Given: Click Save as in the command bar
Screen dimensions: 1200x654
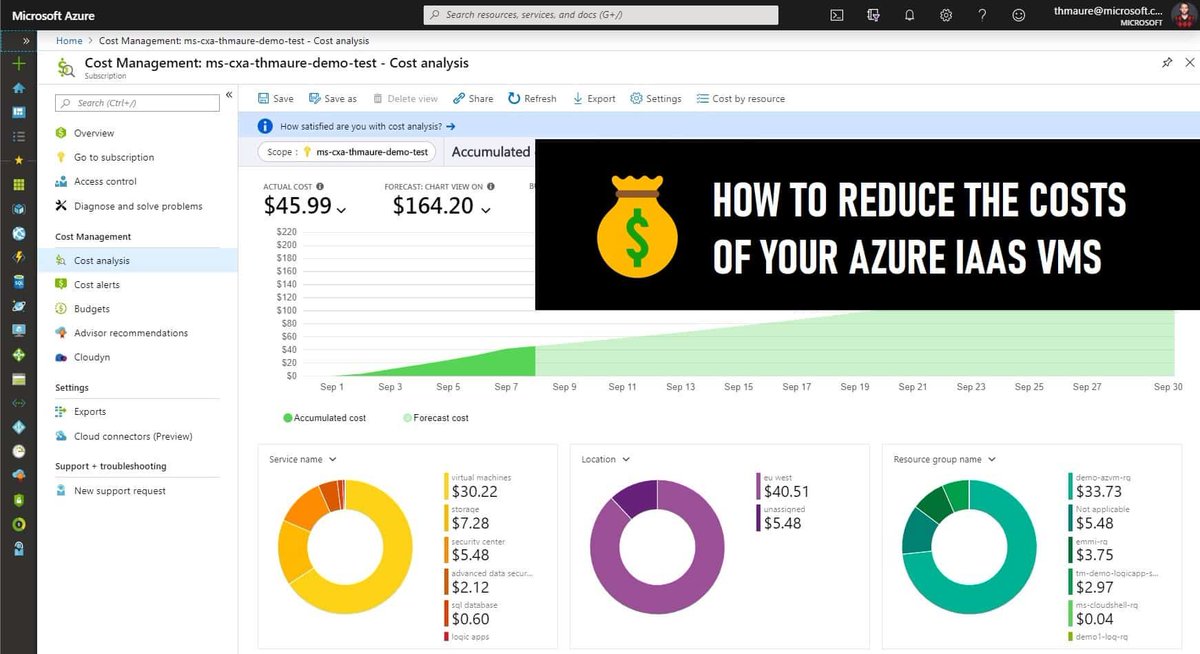Looking at the screenshot, I should [332, 98].
